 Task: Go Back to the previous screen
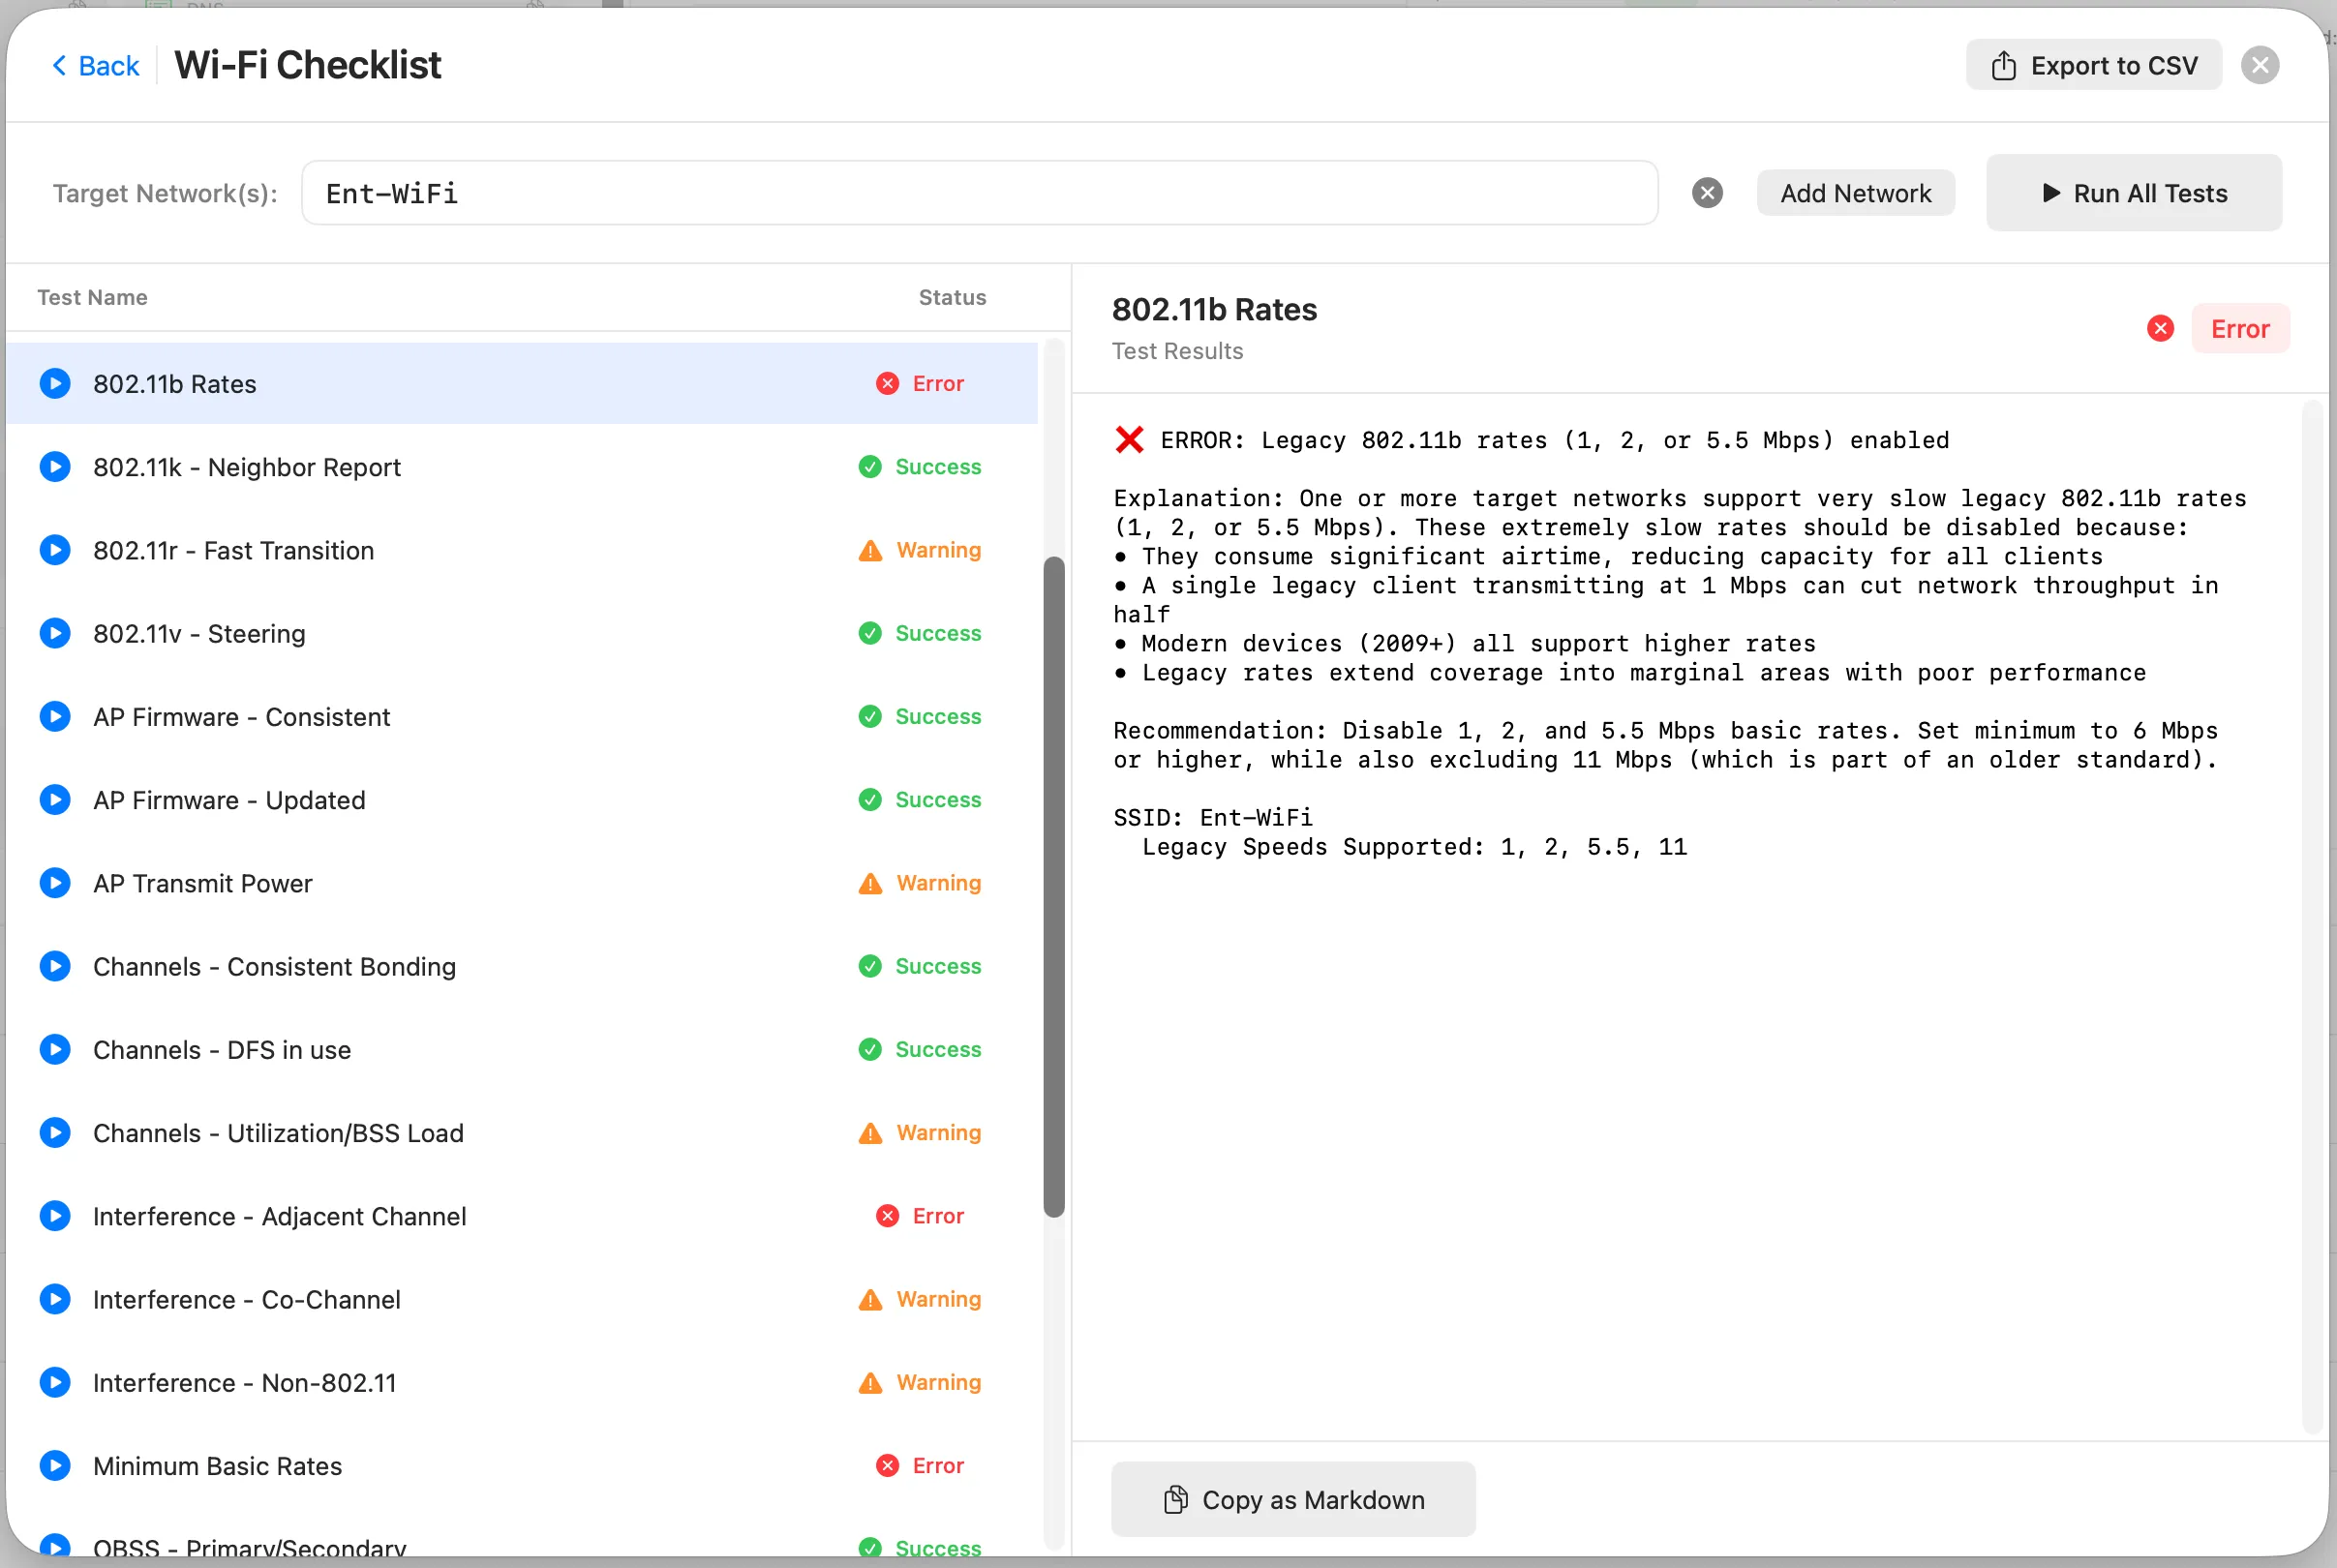95,65
